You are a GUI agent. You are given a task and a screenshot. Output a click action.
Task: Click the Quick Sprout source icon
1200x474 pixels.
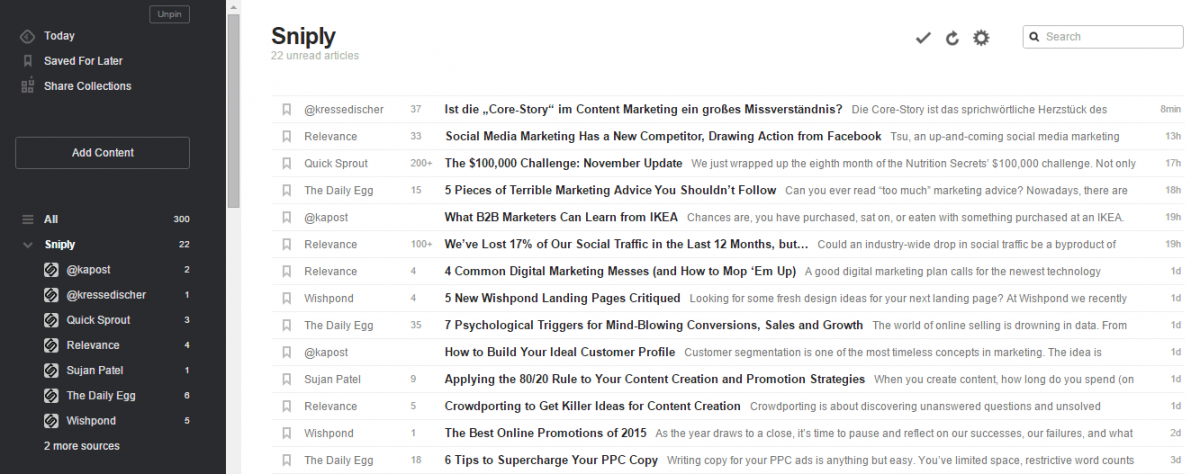(x=52, y=320)
